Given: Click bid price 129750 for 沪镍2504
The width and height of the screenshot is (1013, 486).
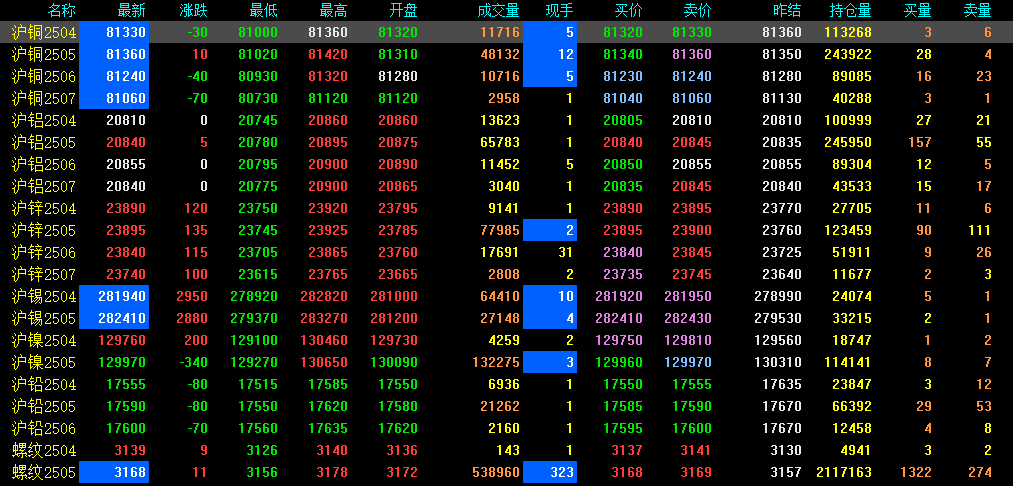Looking at the screenshot, I should (x=619, y=340).
